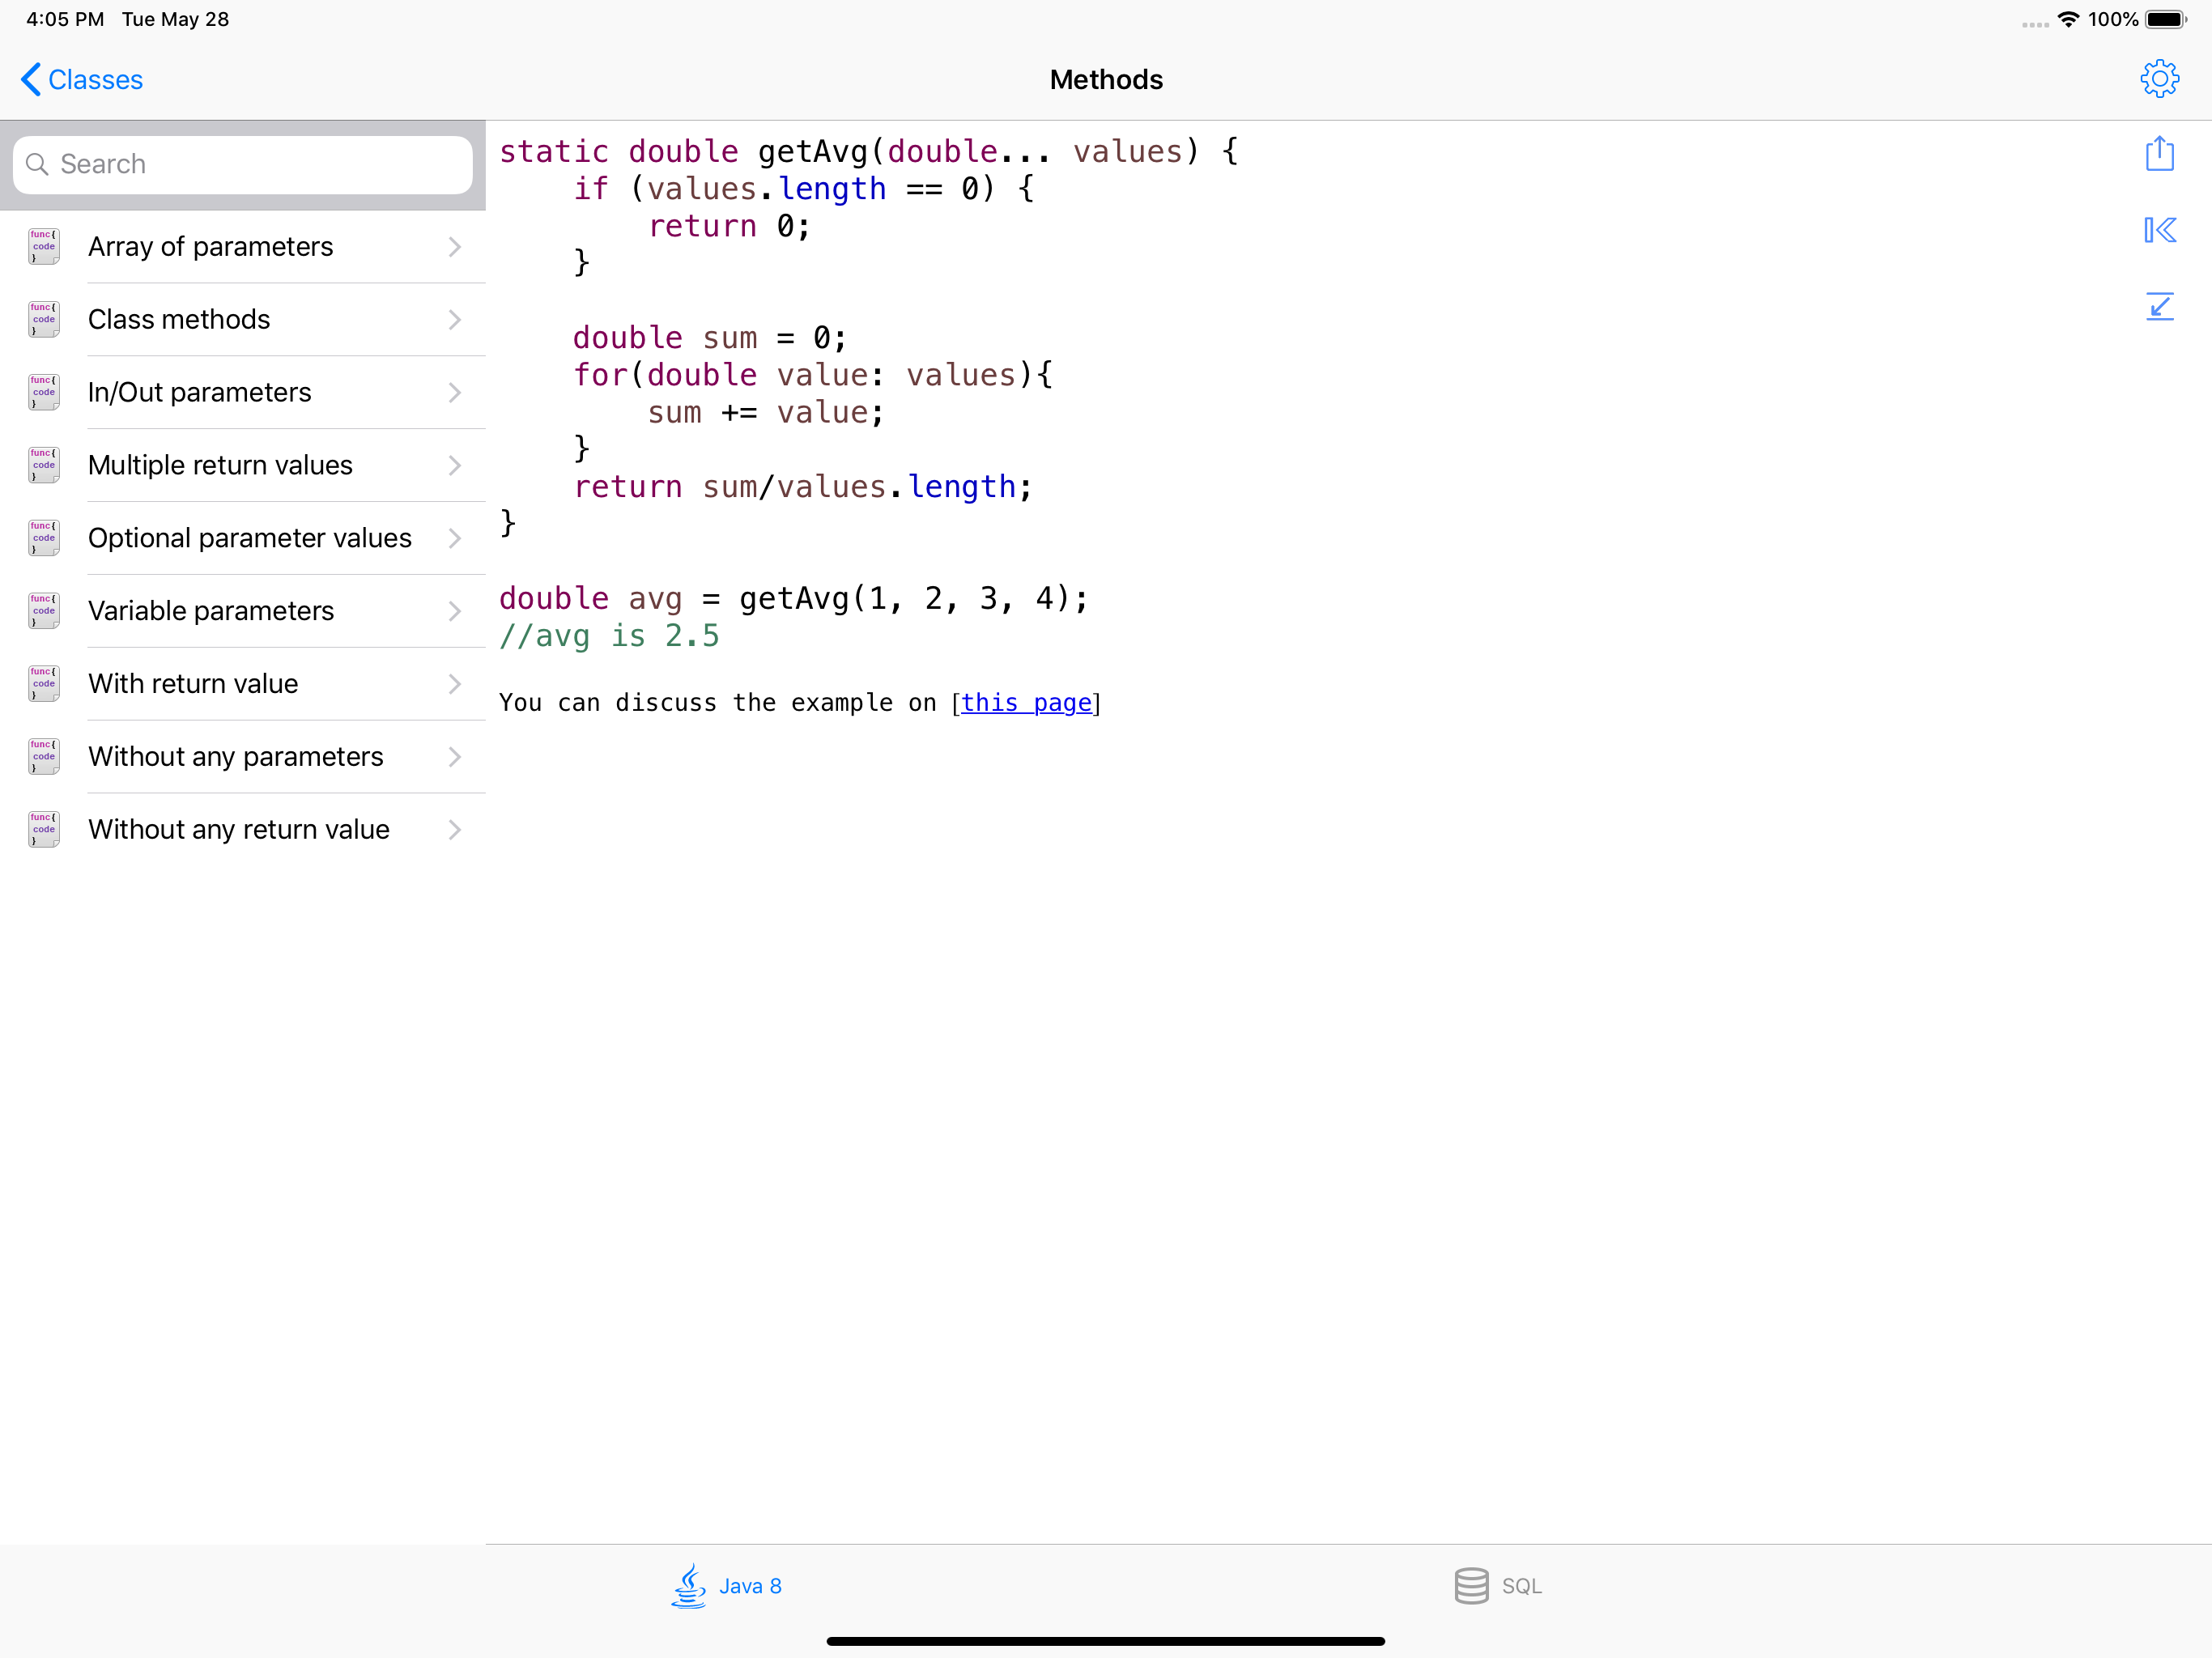
Task: Open Without any return value topic
Action: pyautogui.click(x=239, y=829)
